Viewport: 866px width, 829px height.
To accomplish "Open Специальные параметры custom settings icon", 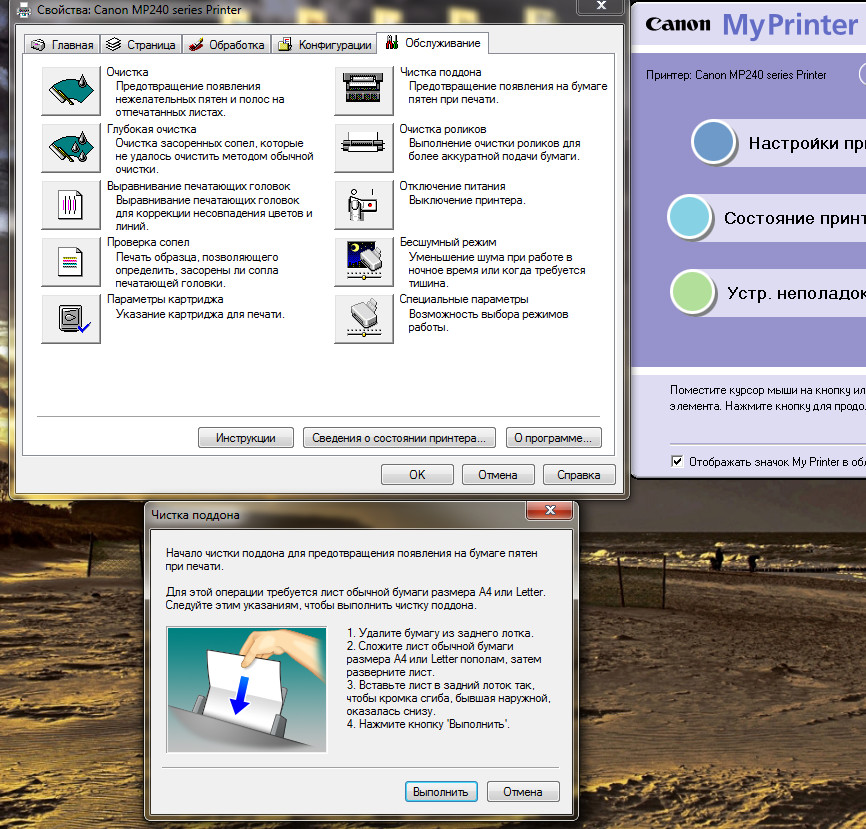I will [363, 319].
